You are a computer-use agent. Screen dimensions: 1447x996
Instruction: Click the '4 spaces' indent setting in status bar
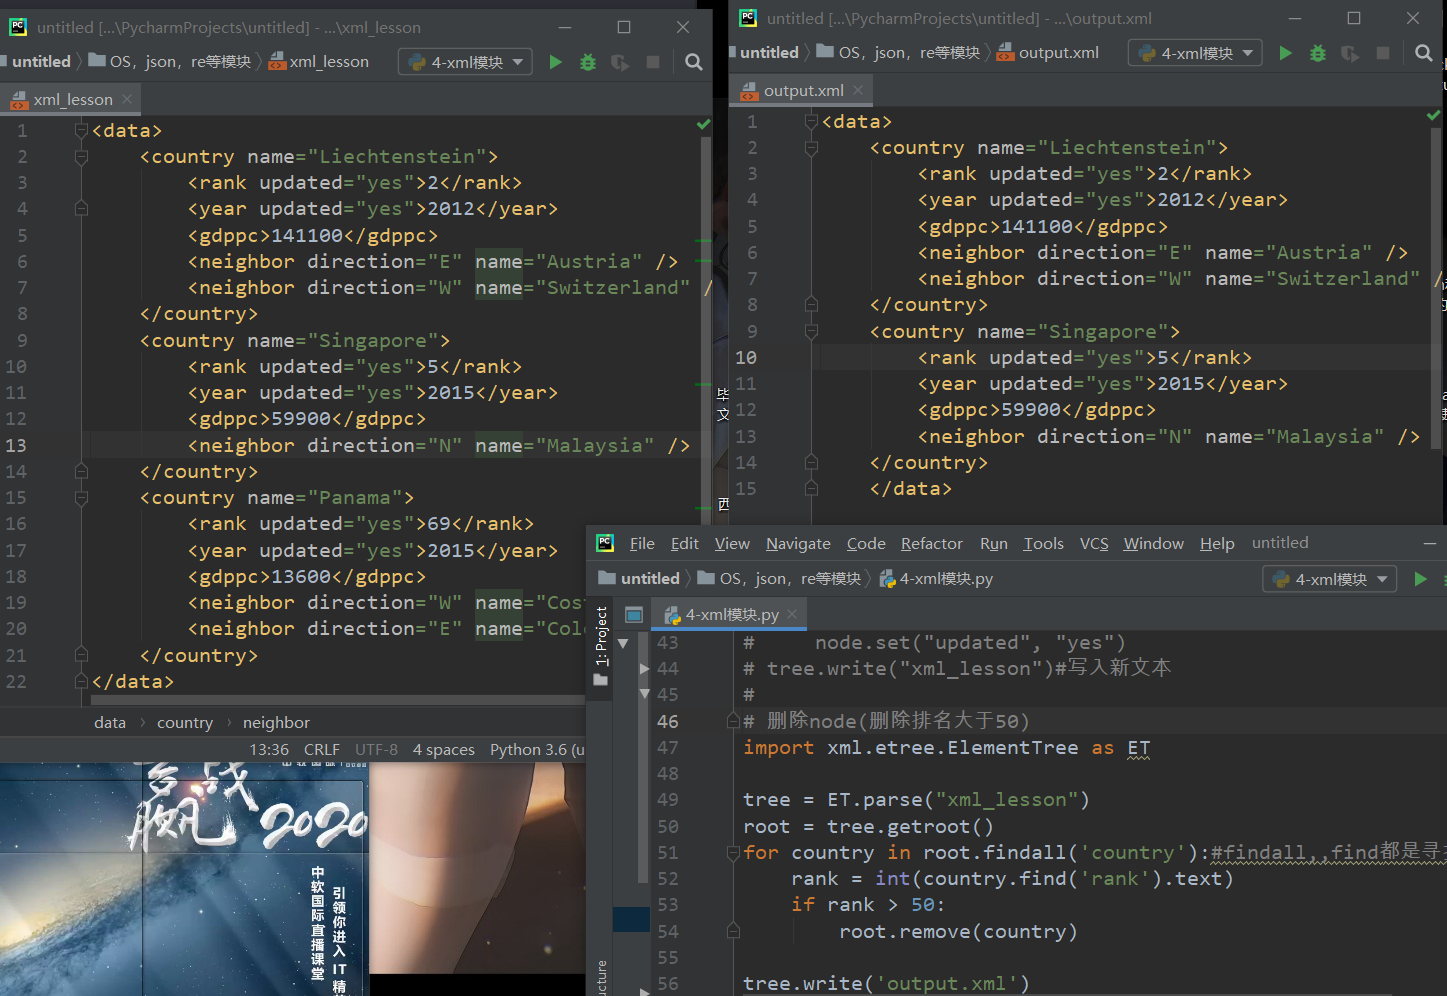click(x=444, y=749)
